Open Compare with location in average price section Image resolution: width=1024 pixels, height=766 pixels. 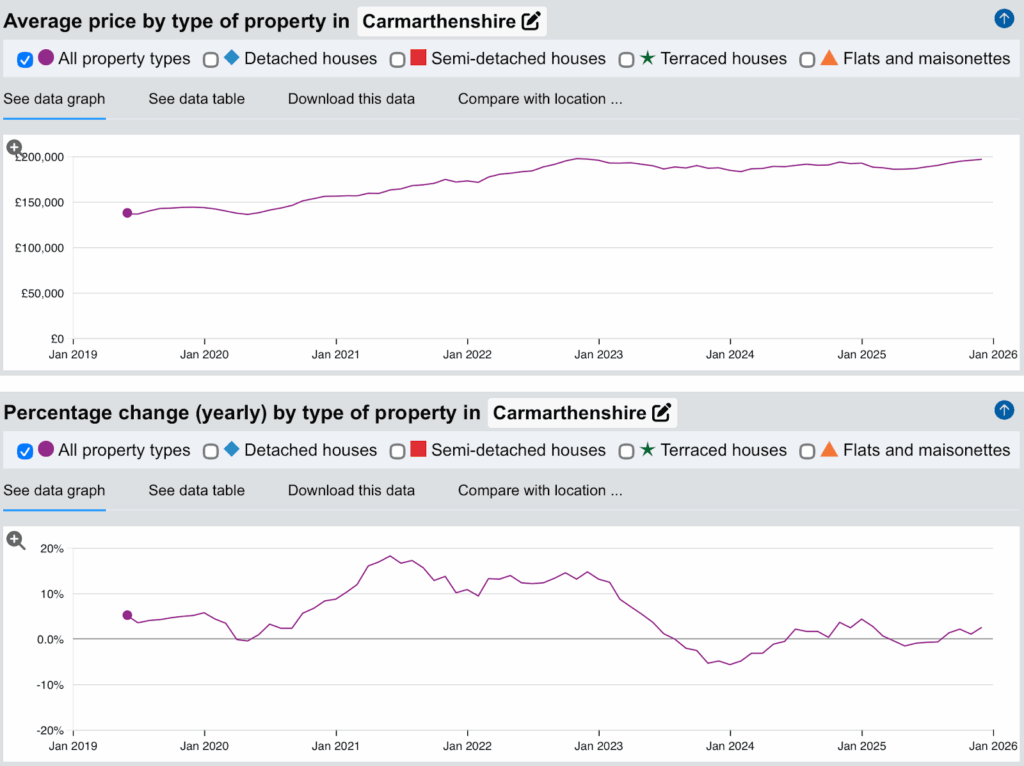(x=540, y=99)
